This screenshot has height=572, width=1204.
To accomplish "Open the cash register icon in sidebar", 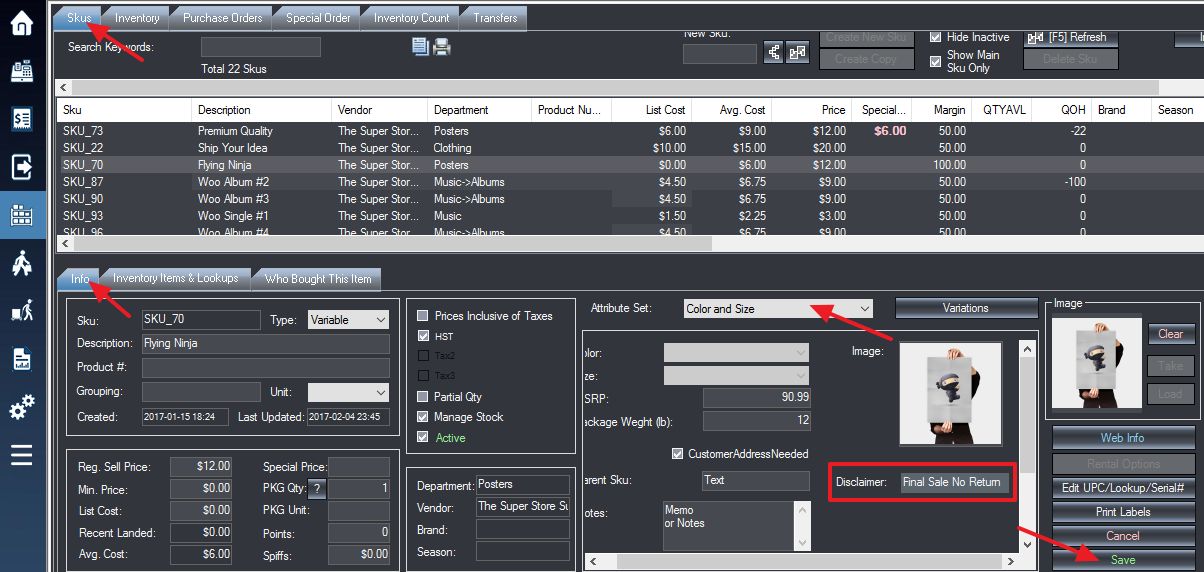I will 22,72.
